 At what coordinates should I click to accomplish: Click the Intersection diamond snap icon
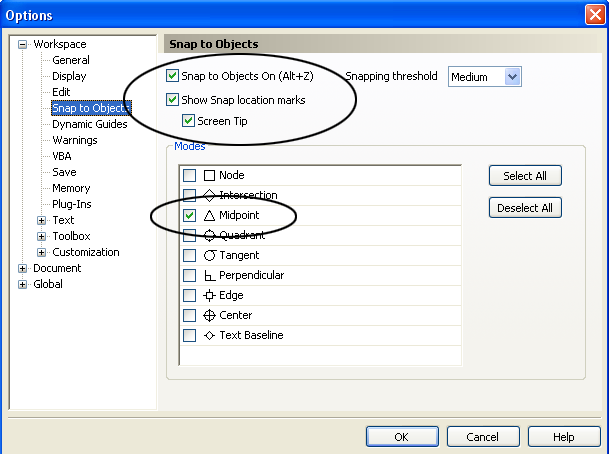(x=209, y=195)
